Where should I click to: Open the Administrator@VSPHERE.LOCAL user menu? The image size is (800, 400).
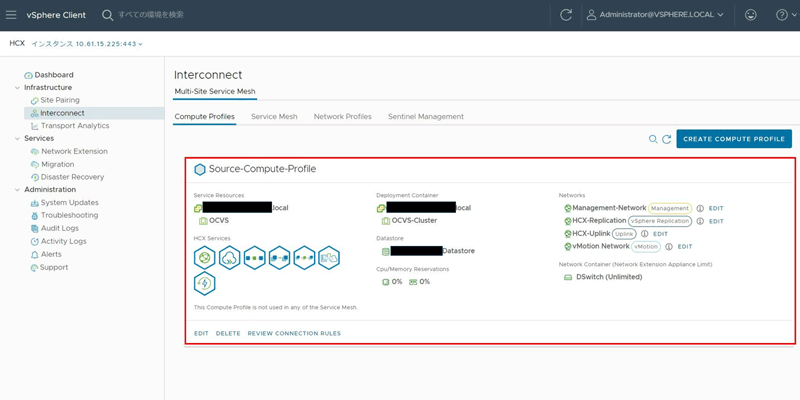[655, 15]
